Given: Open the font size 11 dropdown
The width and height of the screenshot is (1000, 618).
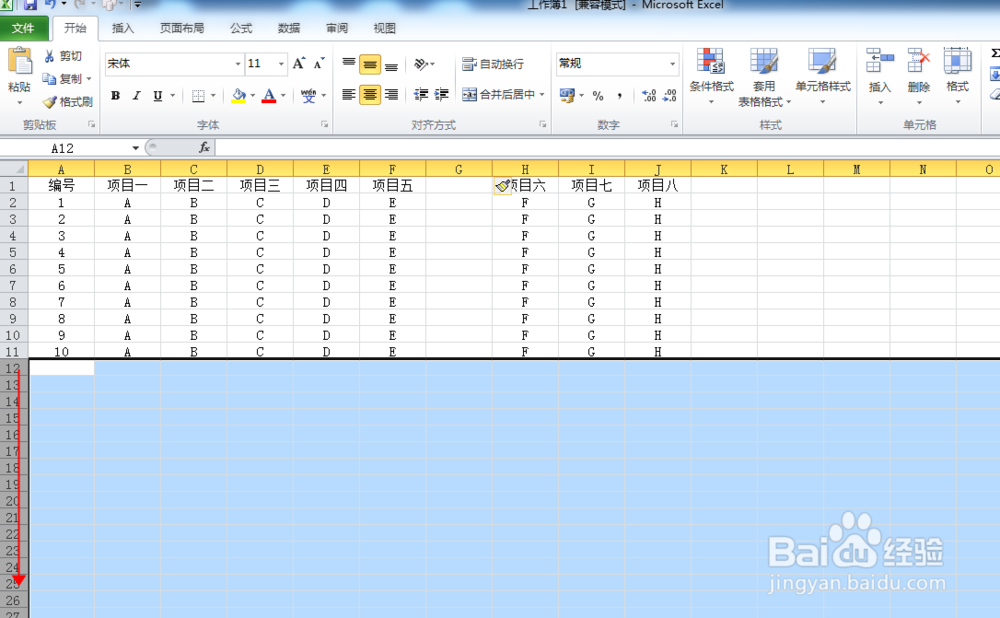Looking at the screenshot, I should (281, 64).
